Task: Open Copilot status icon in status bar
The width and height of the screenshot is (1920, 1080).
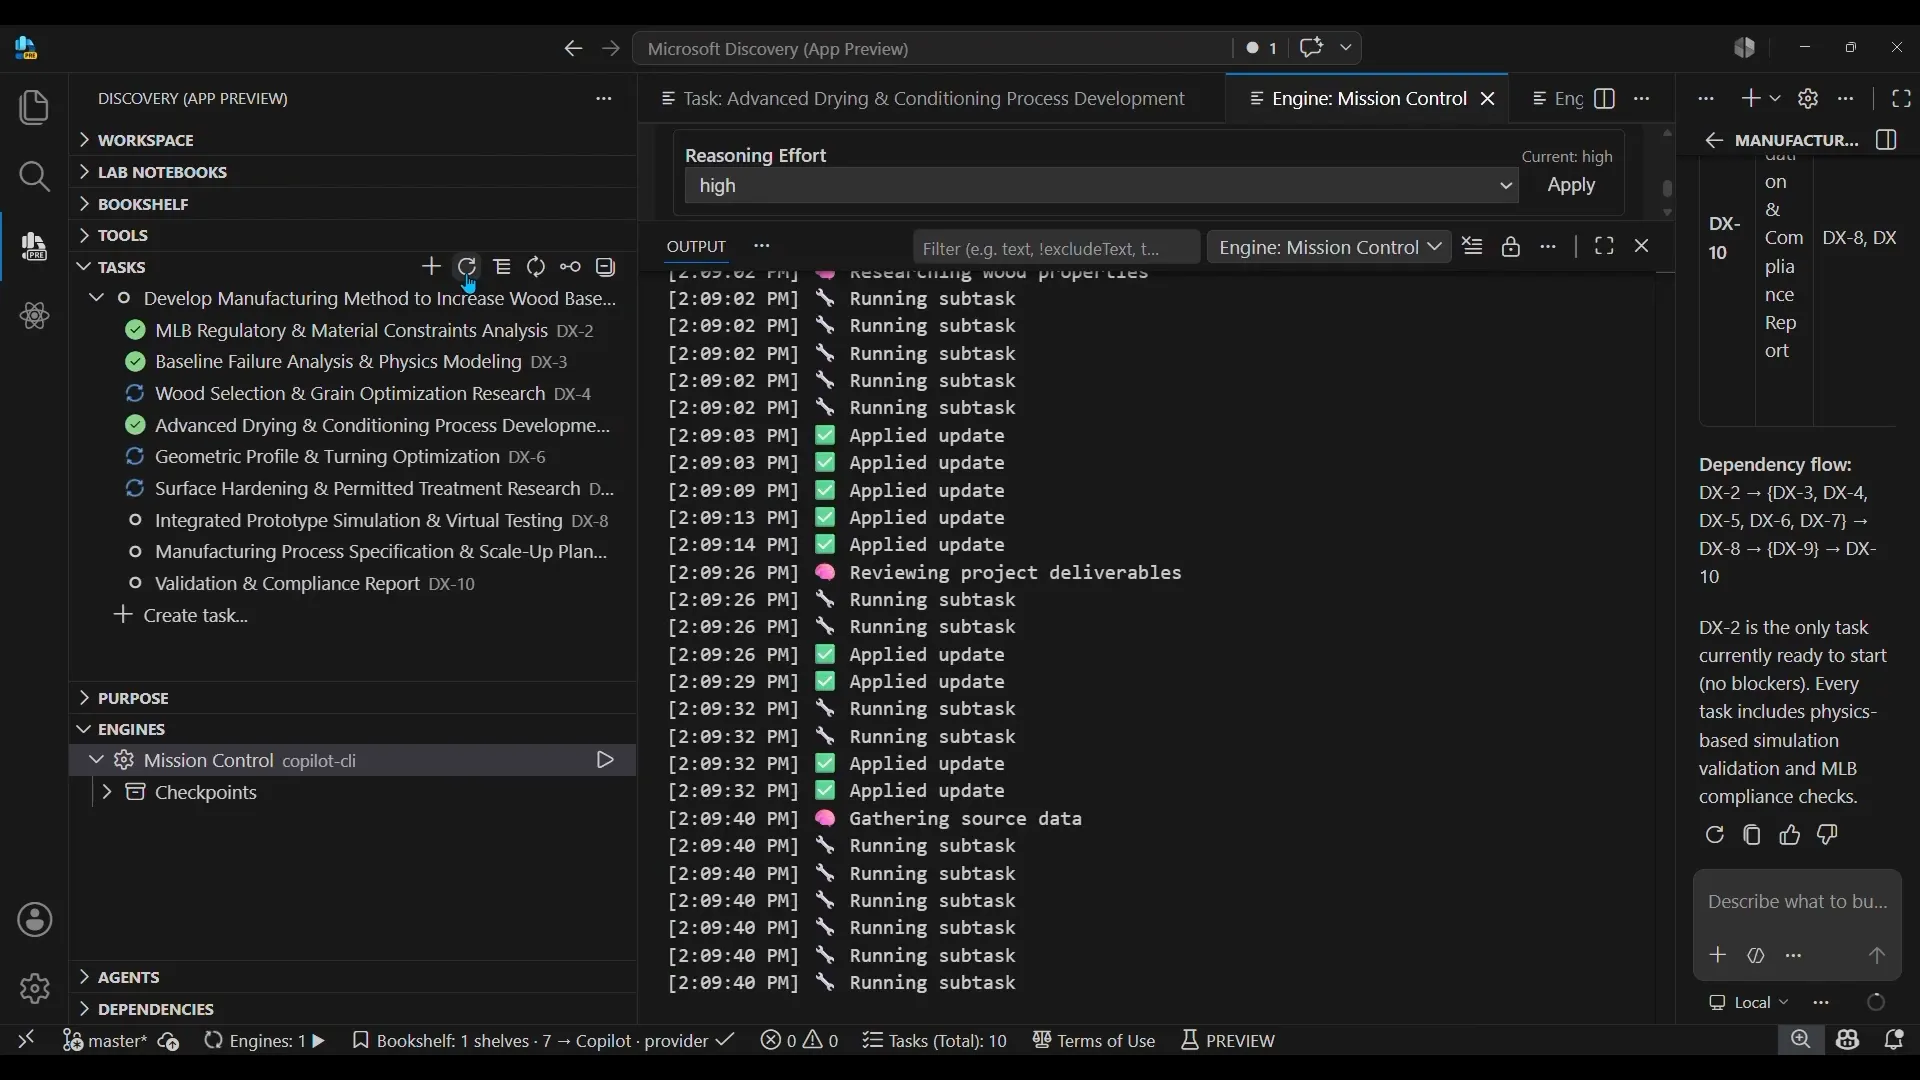Action: click(x=1848, y=1041)
